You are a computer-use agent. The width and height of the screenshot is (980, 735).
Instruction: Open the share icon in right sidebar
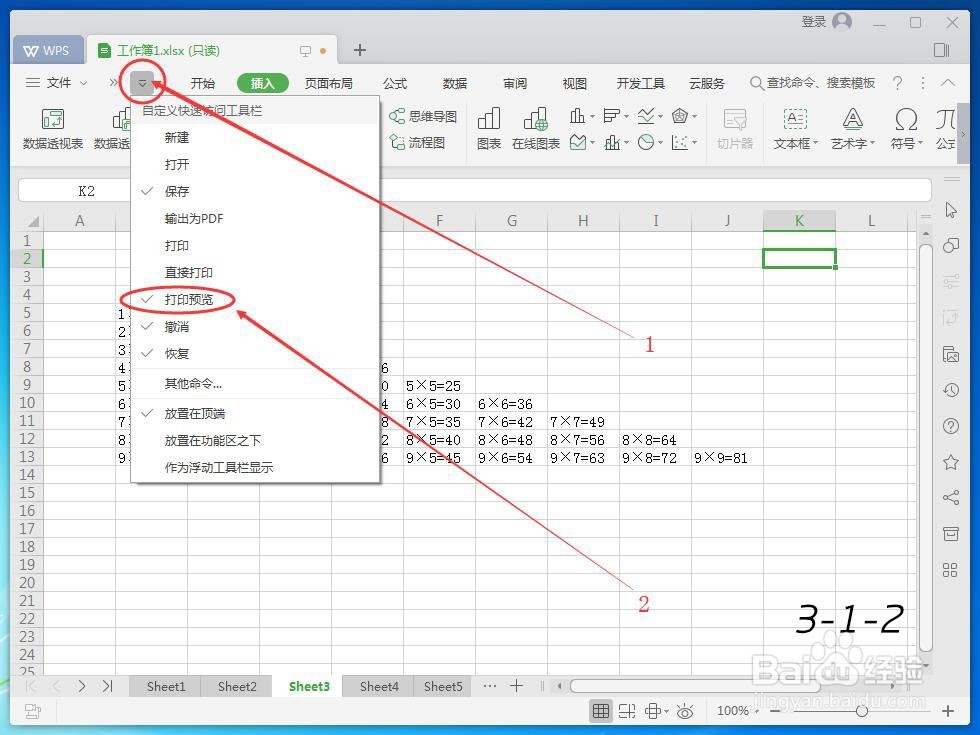(x=949, y=497)
